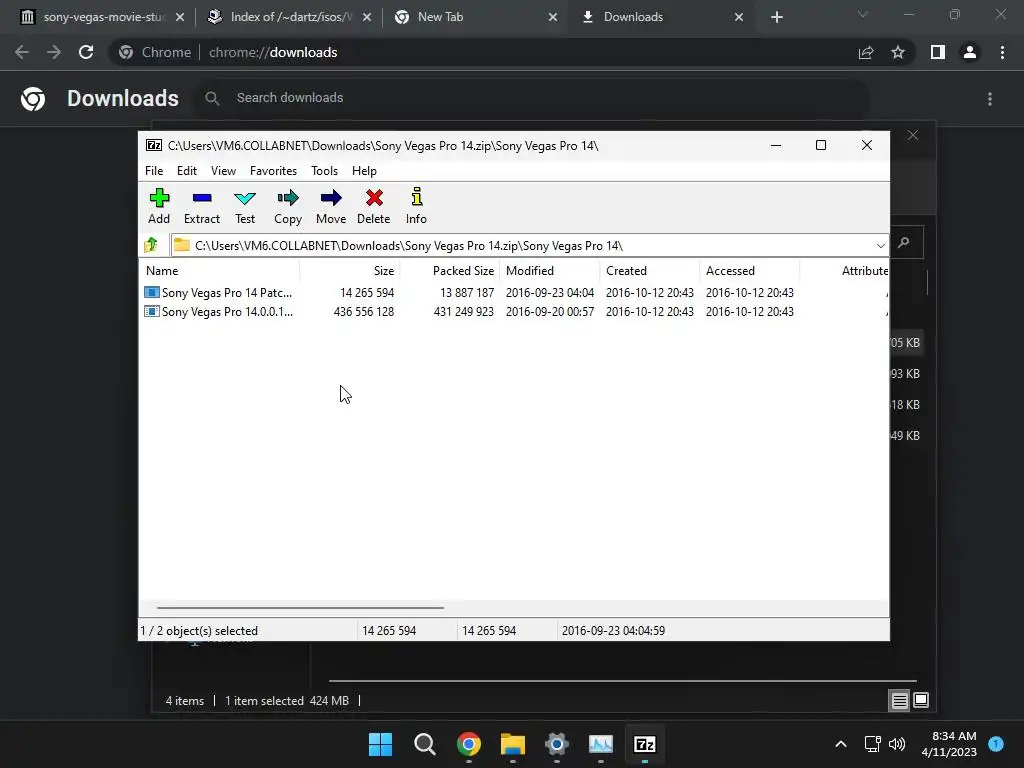Open the network icon in system tray
Screen dimensions: 1024x768
(x=872, y=744)
